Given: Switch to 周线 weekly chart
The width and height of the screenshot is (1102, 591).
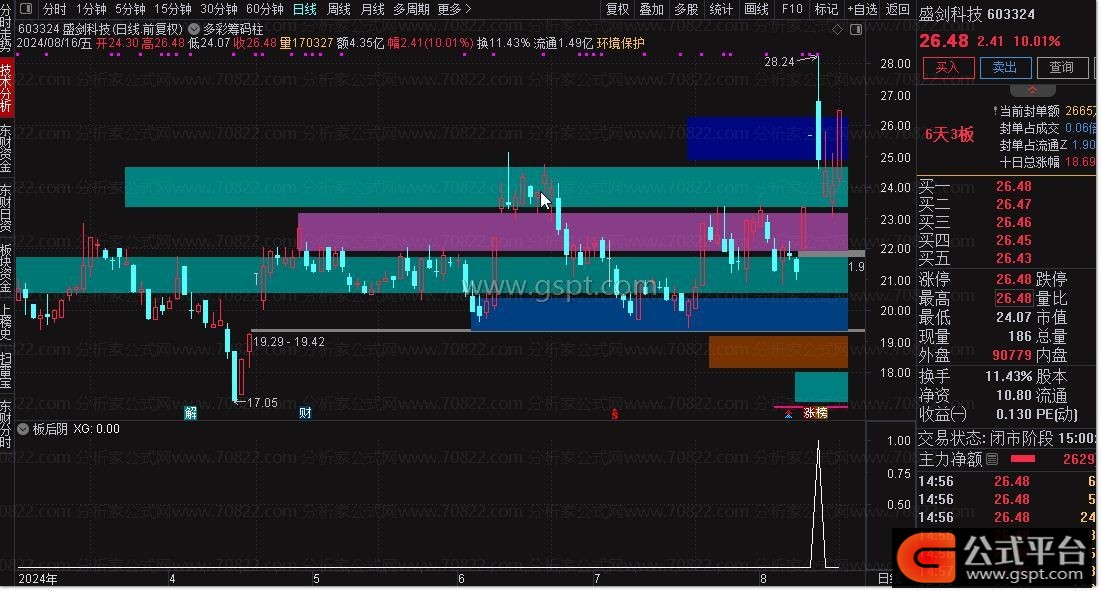Looking at the screenshot, I should click(x=339, y=9).
